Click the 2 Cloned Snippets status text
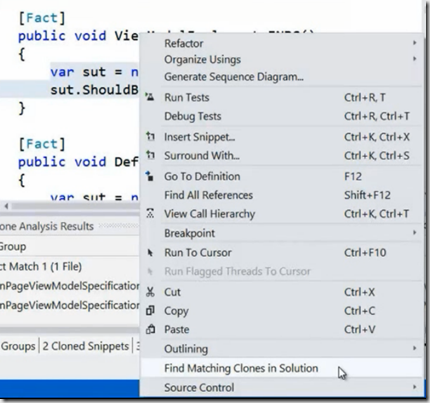This screenshot has height=403, width=430. (86, 346)
